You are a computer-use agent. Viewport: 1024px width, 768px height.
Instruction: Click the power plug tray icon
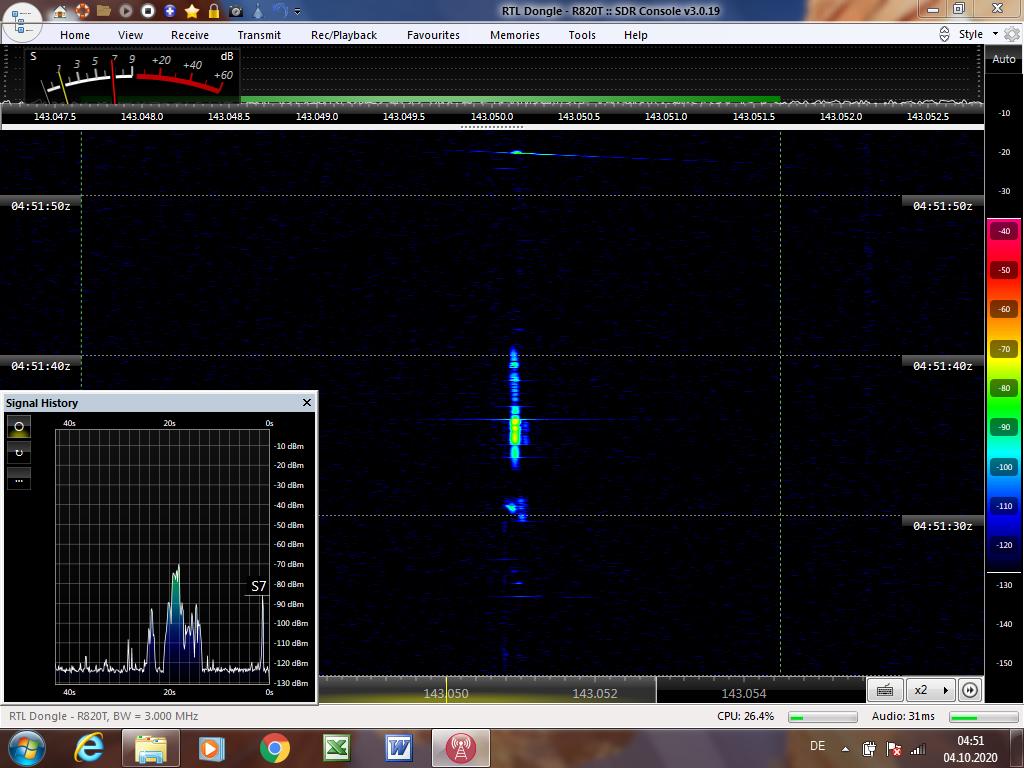coord(869,748)
